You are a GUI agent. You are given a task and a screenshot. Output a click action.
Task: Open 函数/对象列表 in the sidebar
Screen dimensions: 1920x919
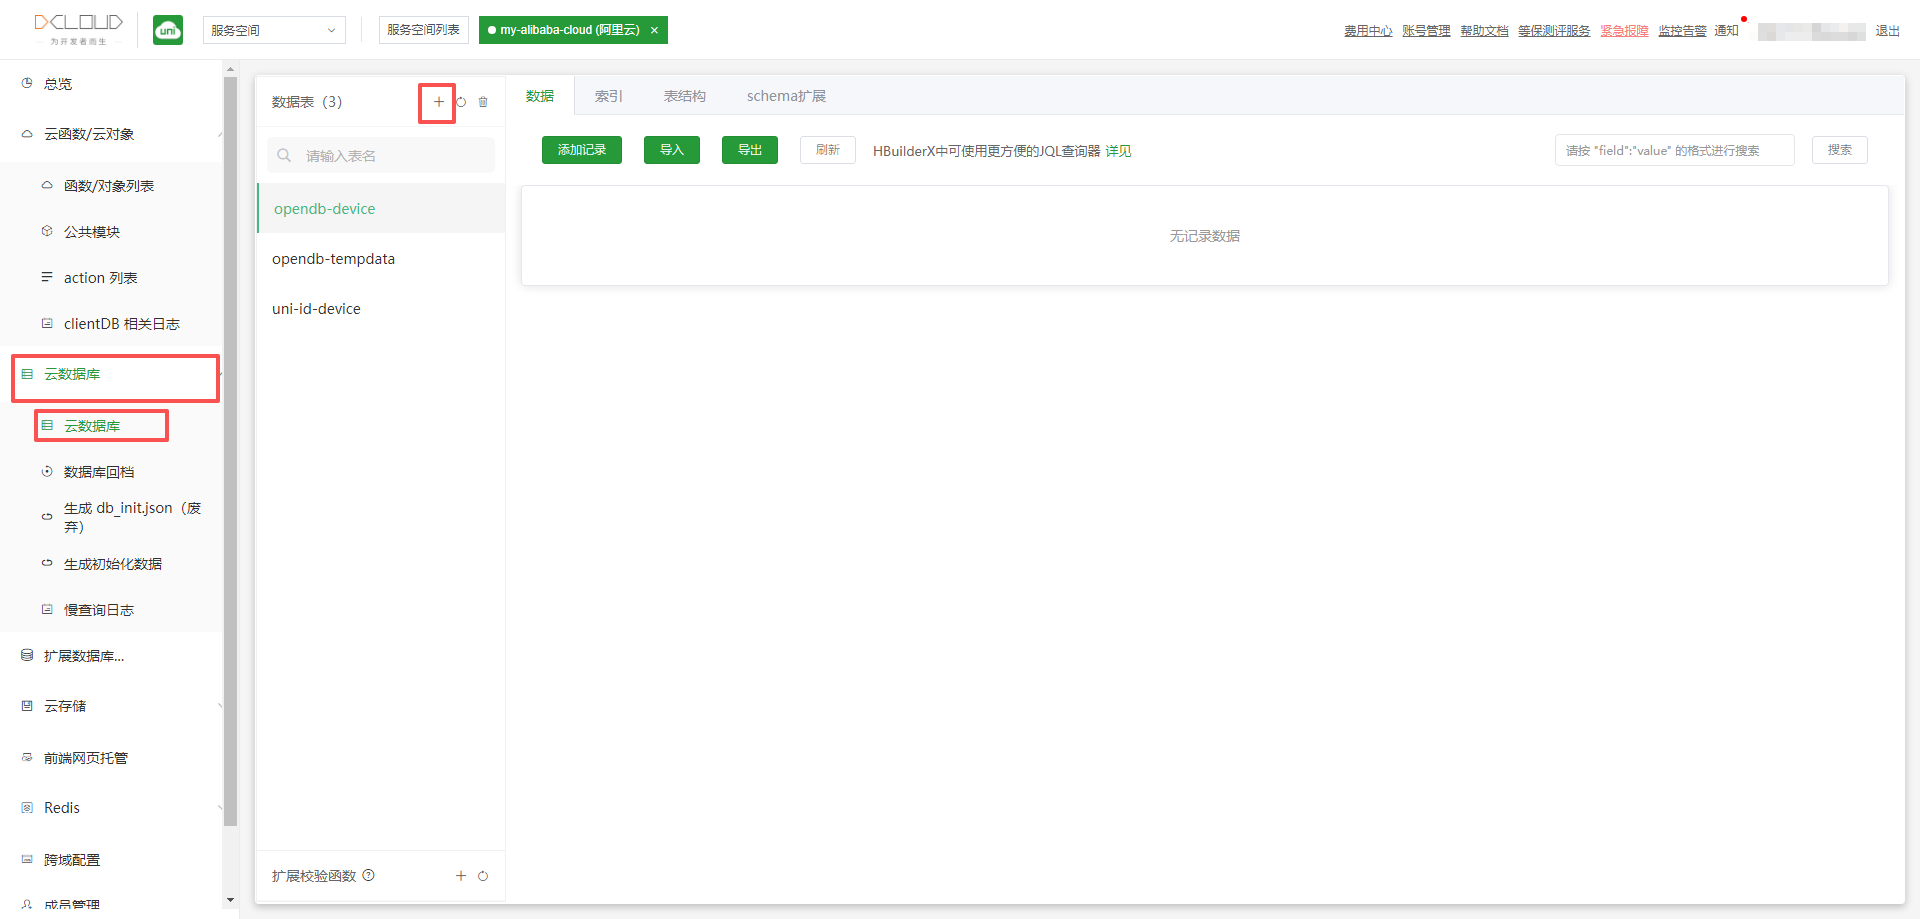point(111,186)
